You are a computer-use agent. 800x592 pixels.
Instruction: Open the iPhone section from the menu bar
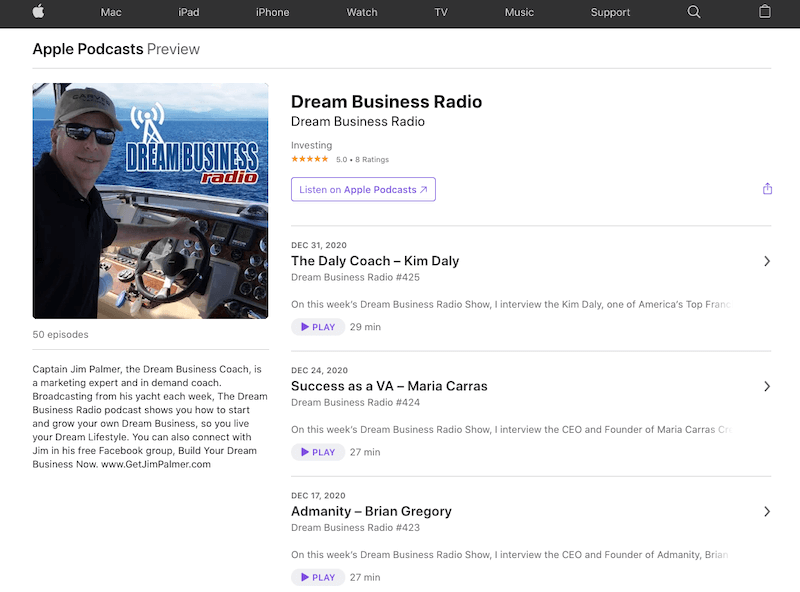click(272, 13)
